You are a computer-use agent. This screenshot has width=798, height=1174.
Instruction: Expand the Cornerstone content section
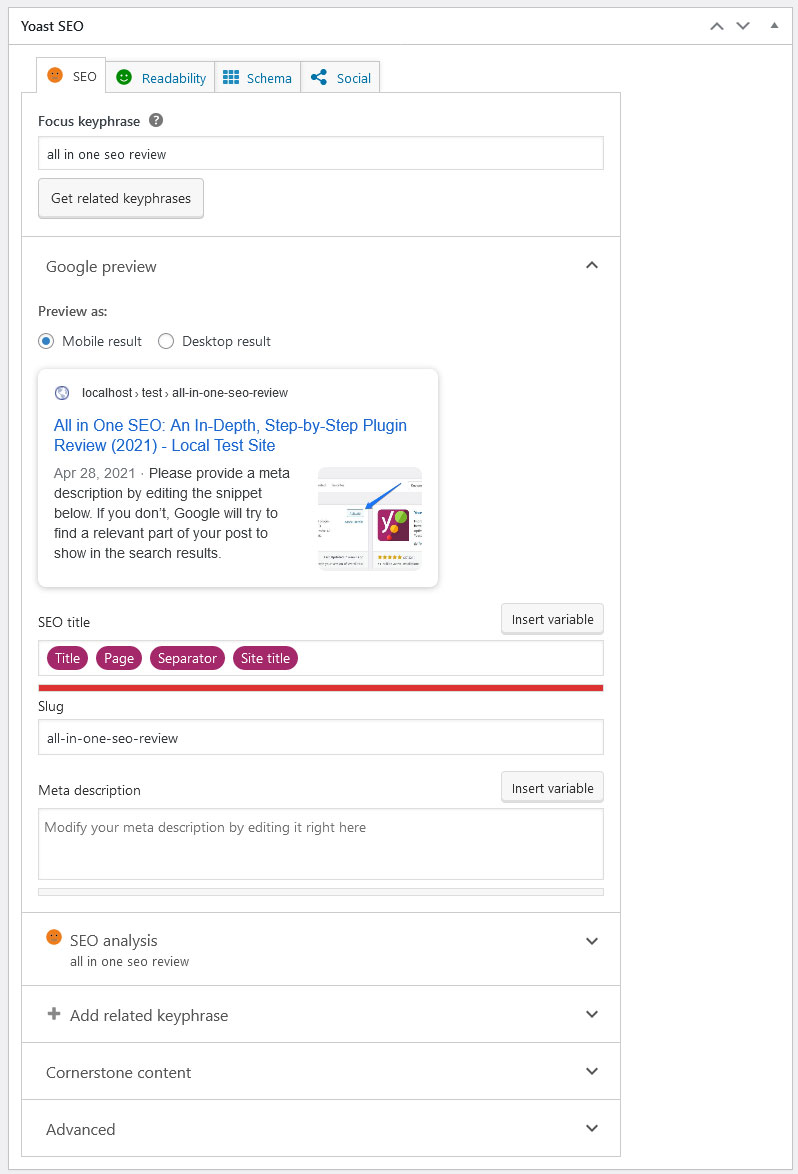pos(321,1071)
